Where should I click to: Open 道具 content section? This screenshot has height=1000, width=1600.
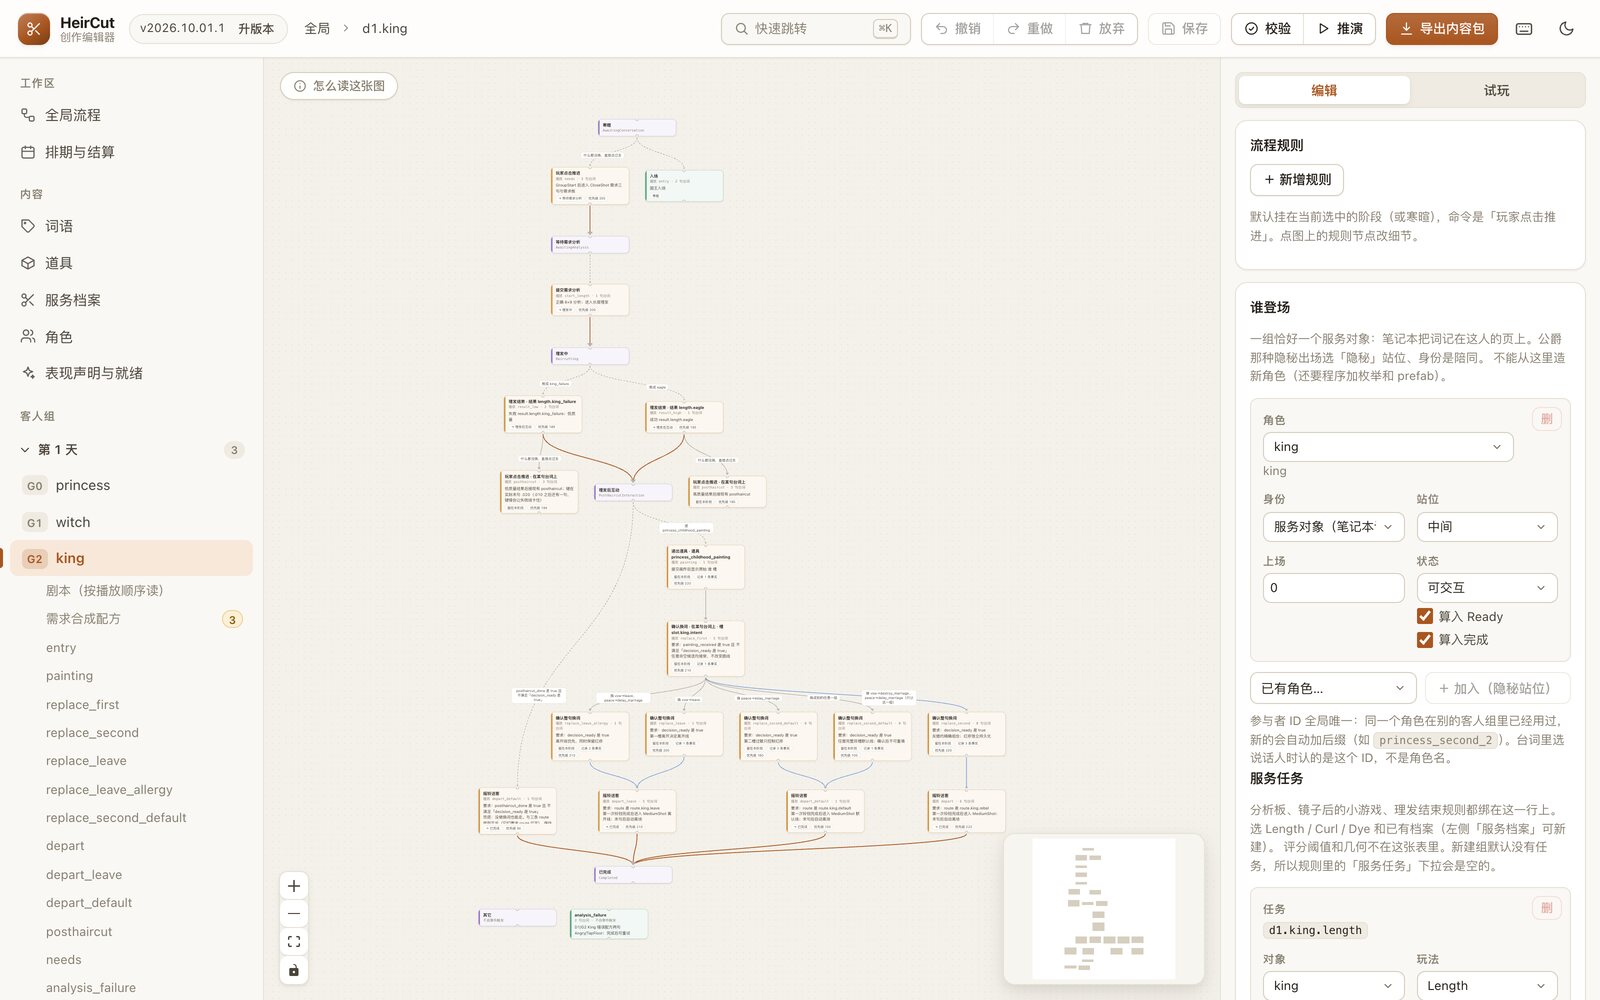pos(131,263)
